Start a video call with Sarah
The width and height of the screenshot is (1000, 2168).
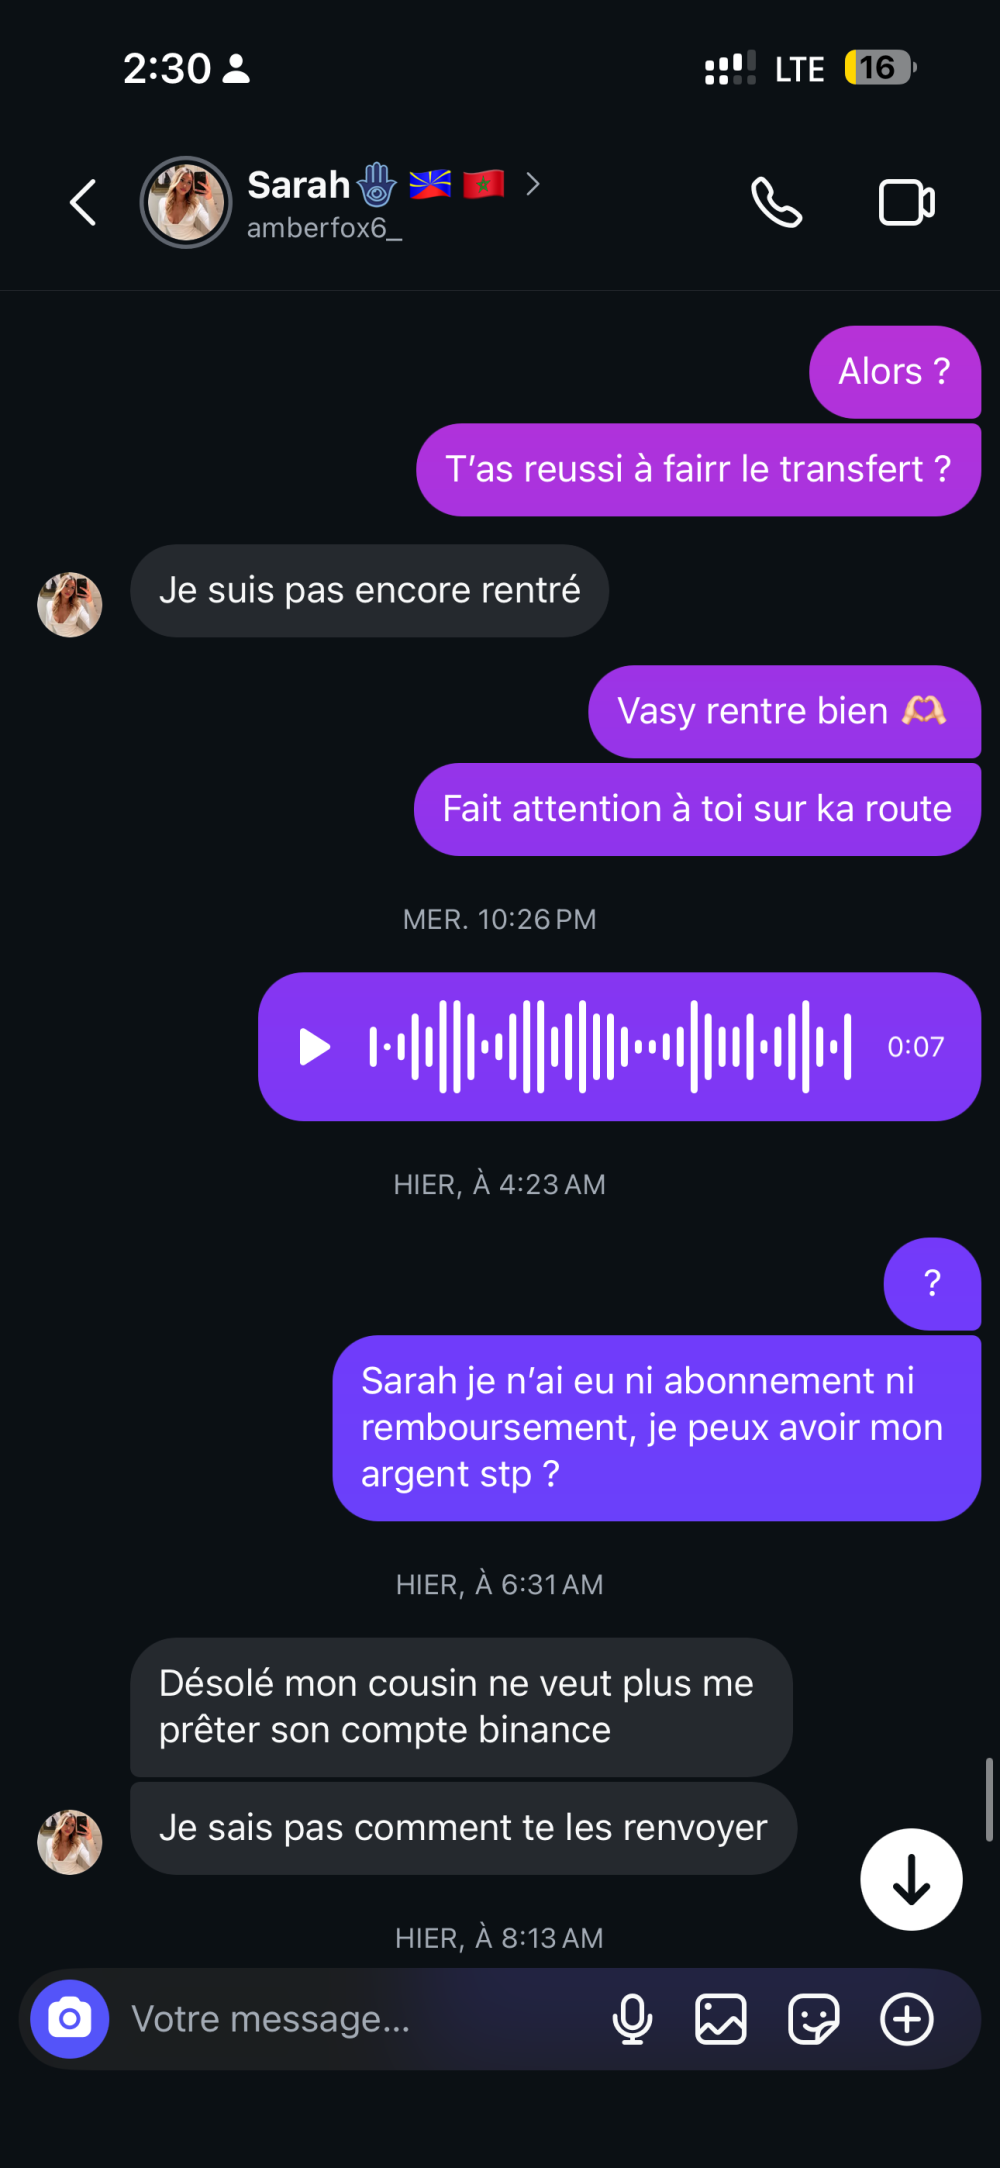click(906, 203)
